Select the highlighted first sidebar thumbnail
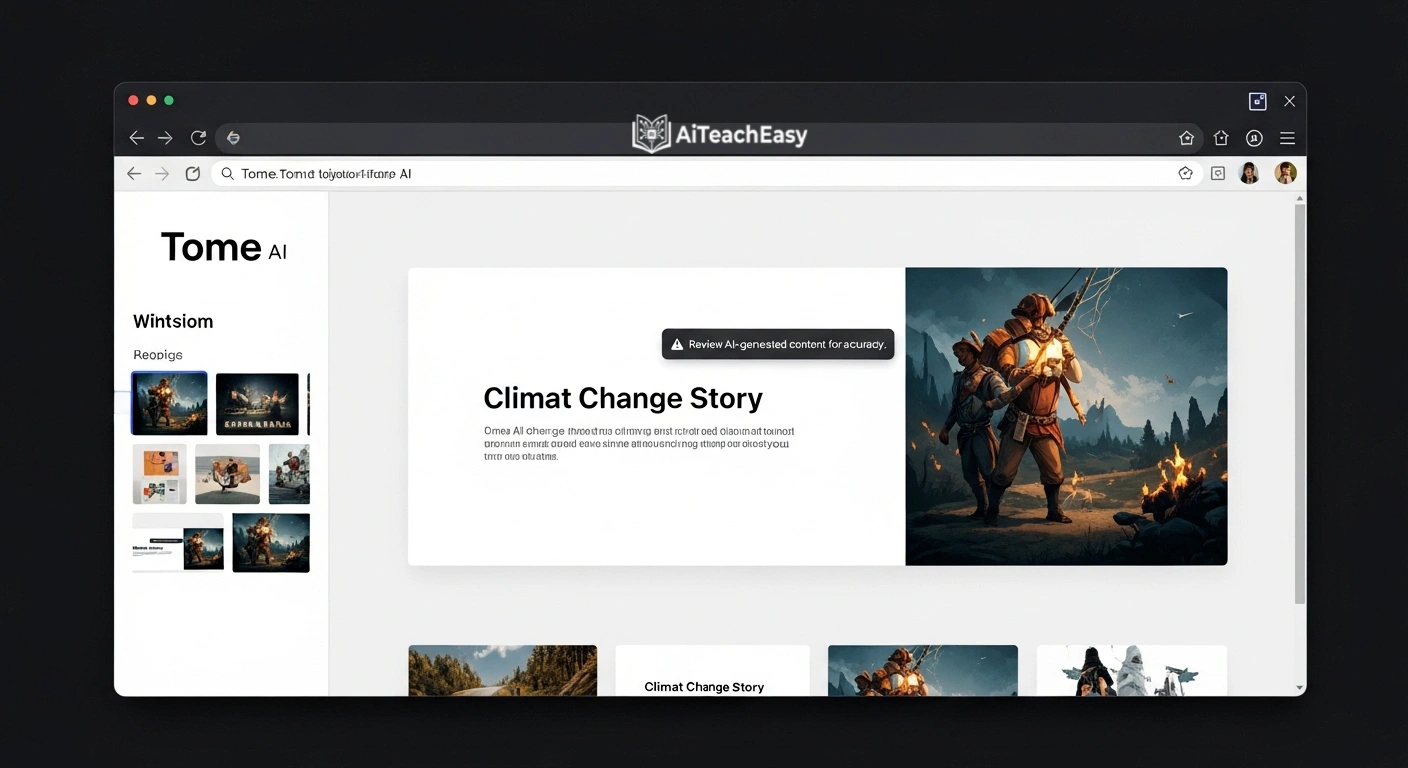This screenshot has width=1408, height=768. point(169,403)
